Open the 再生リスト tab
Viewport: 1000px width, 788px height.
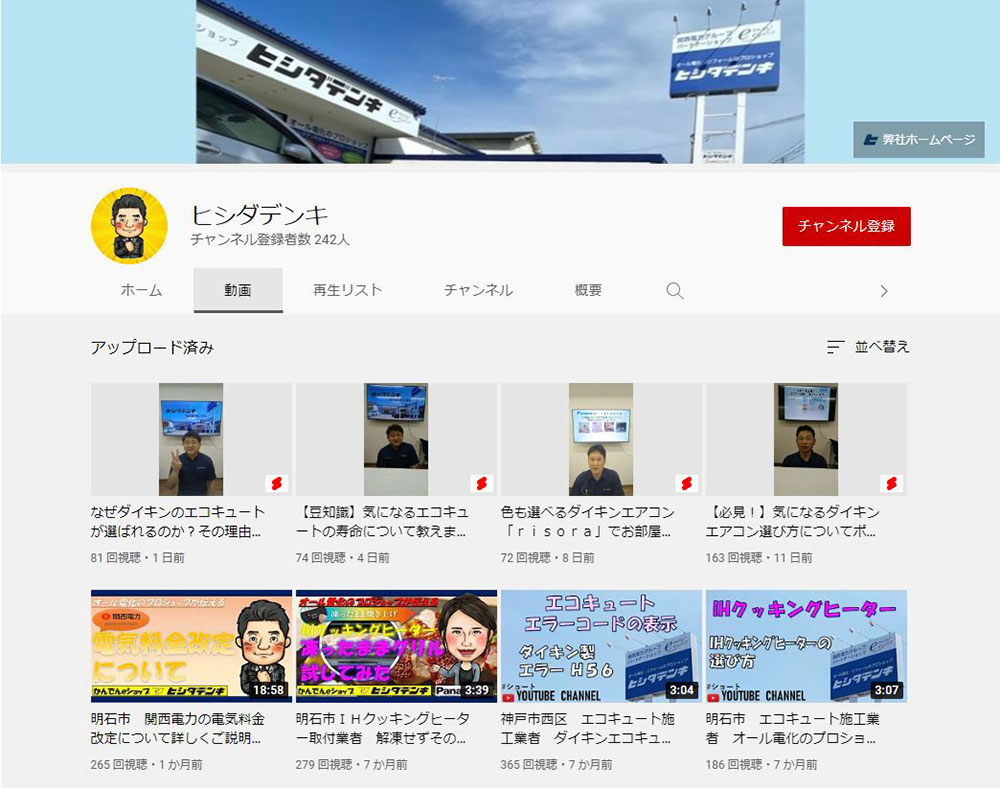coord(348,291)
